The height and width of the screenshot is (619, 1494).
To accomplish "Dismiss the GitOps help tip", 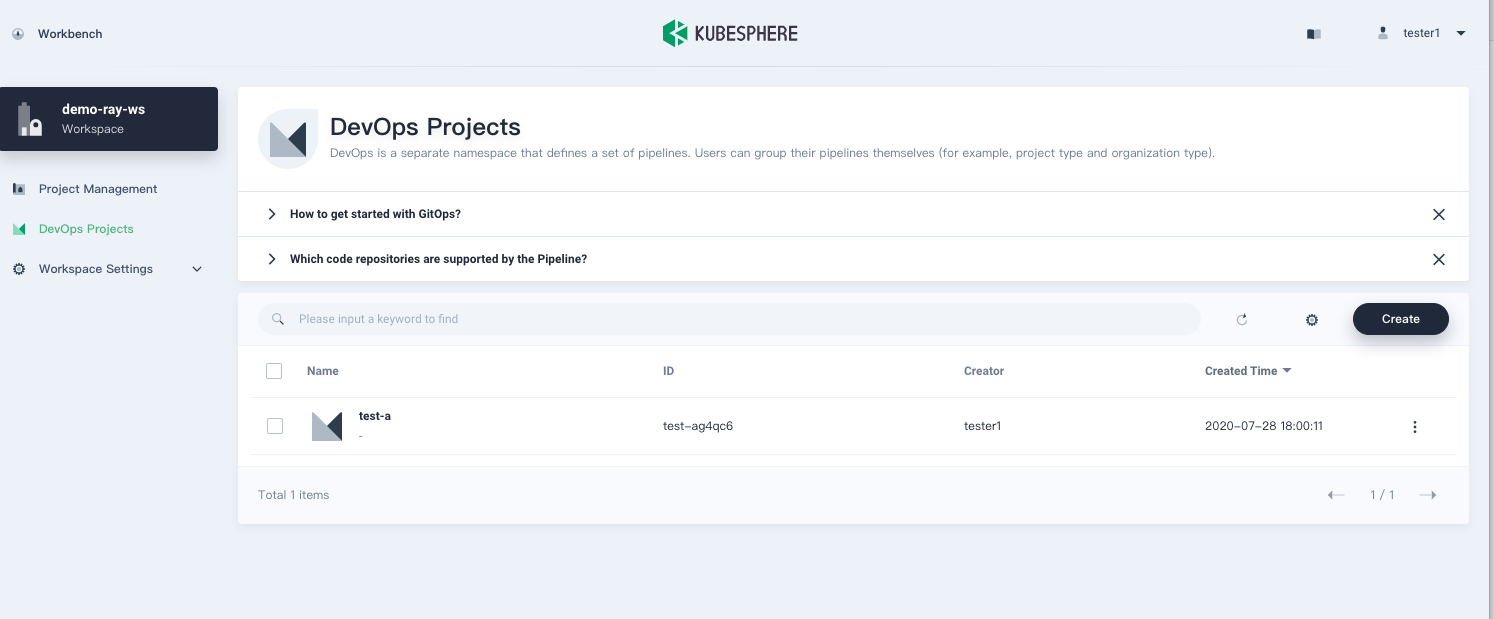I will (x=1439, y=214).
